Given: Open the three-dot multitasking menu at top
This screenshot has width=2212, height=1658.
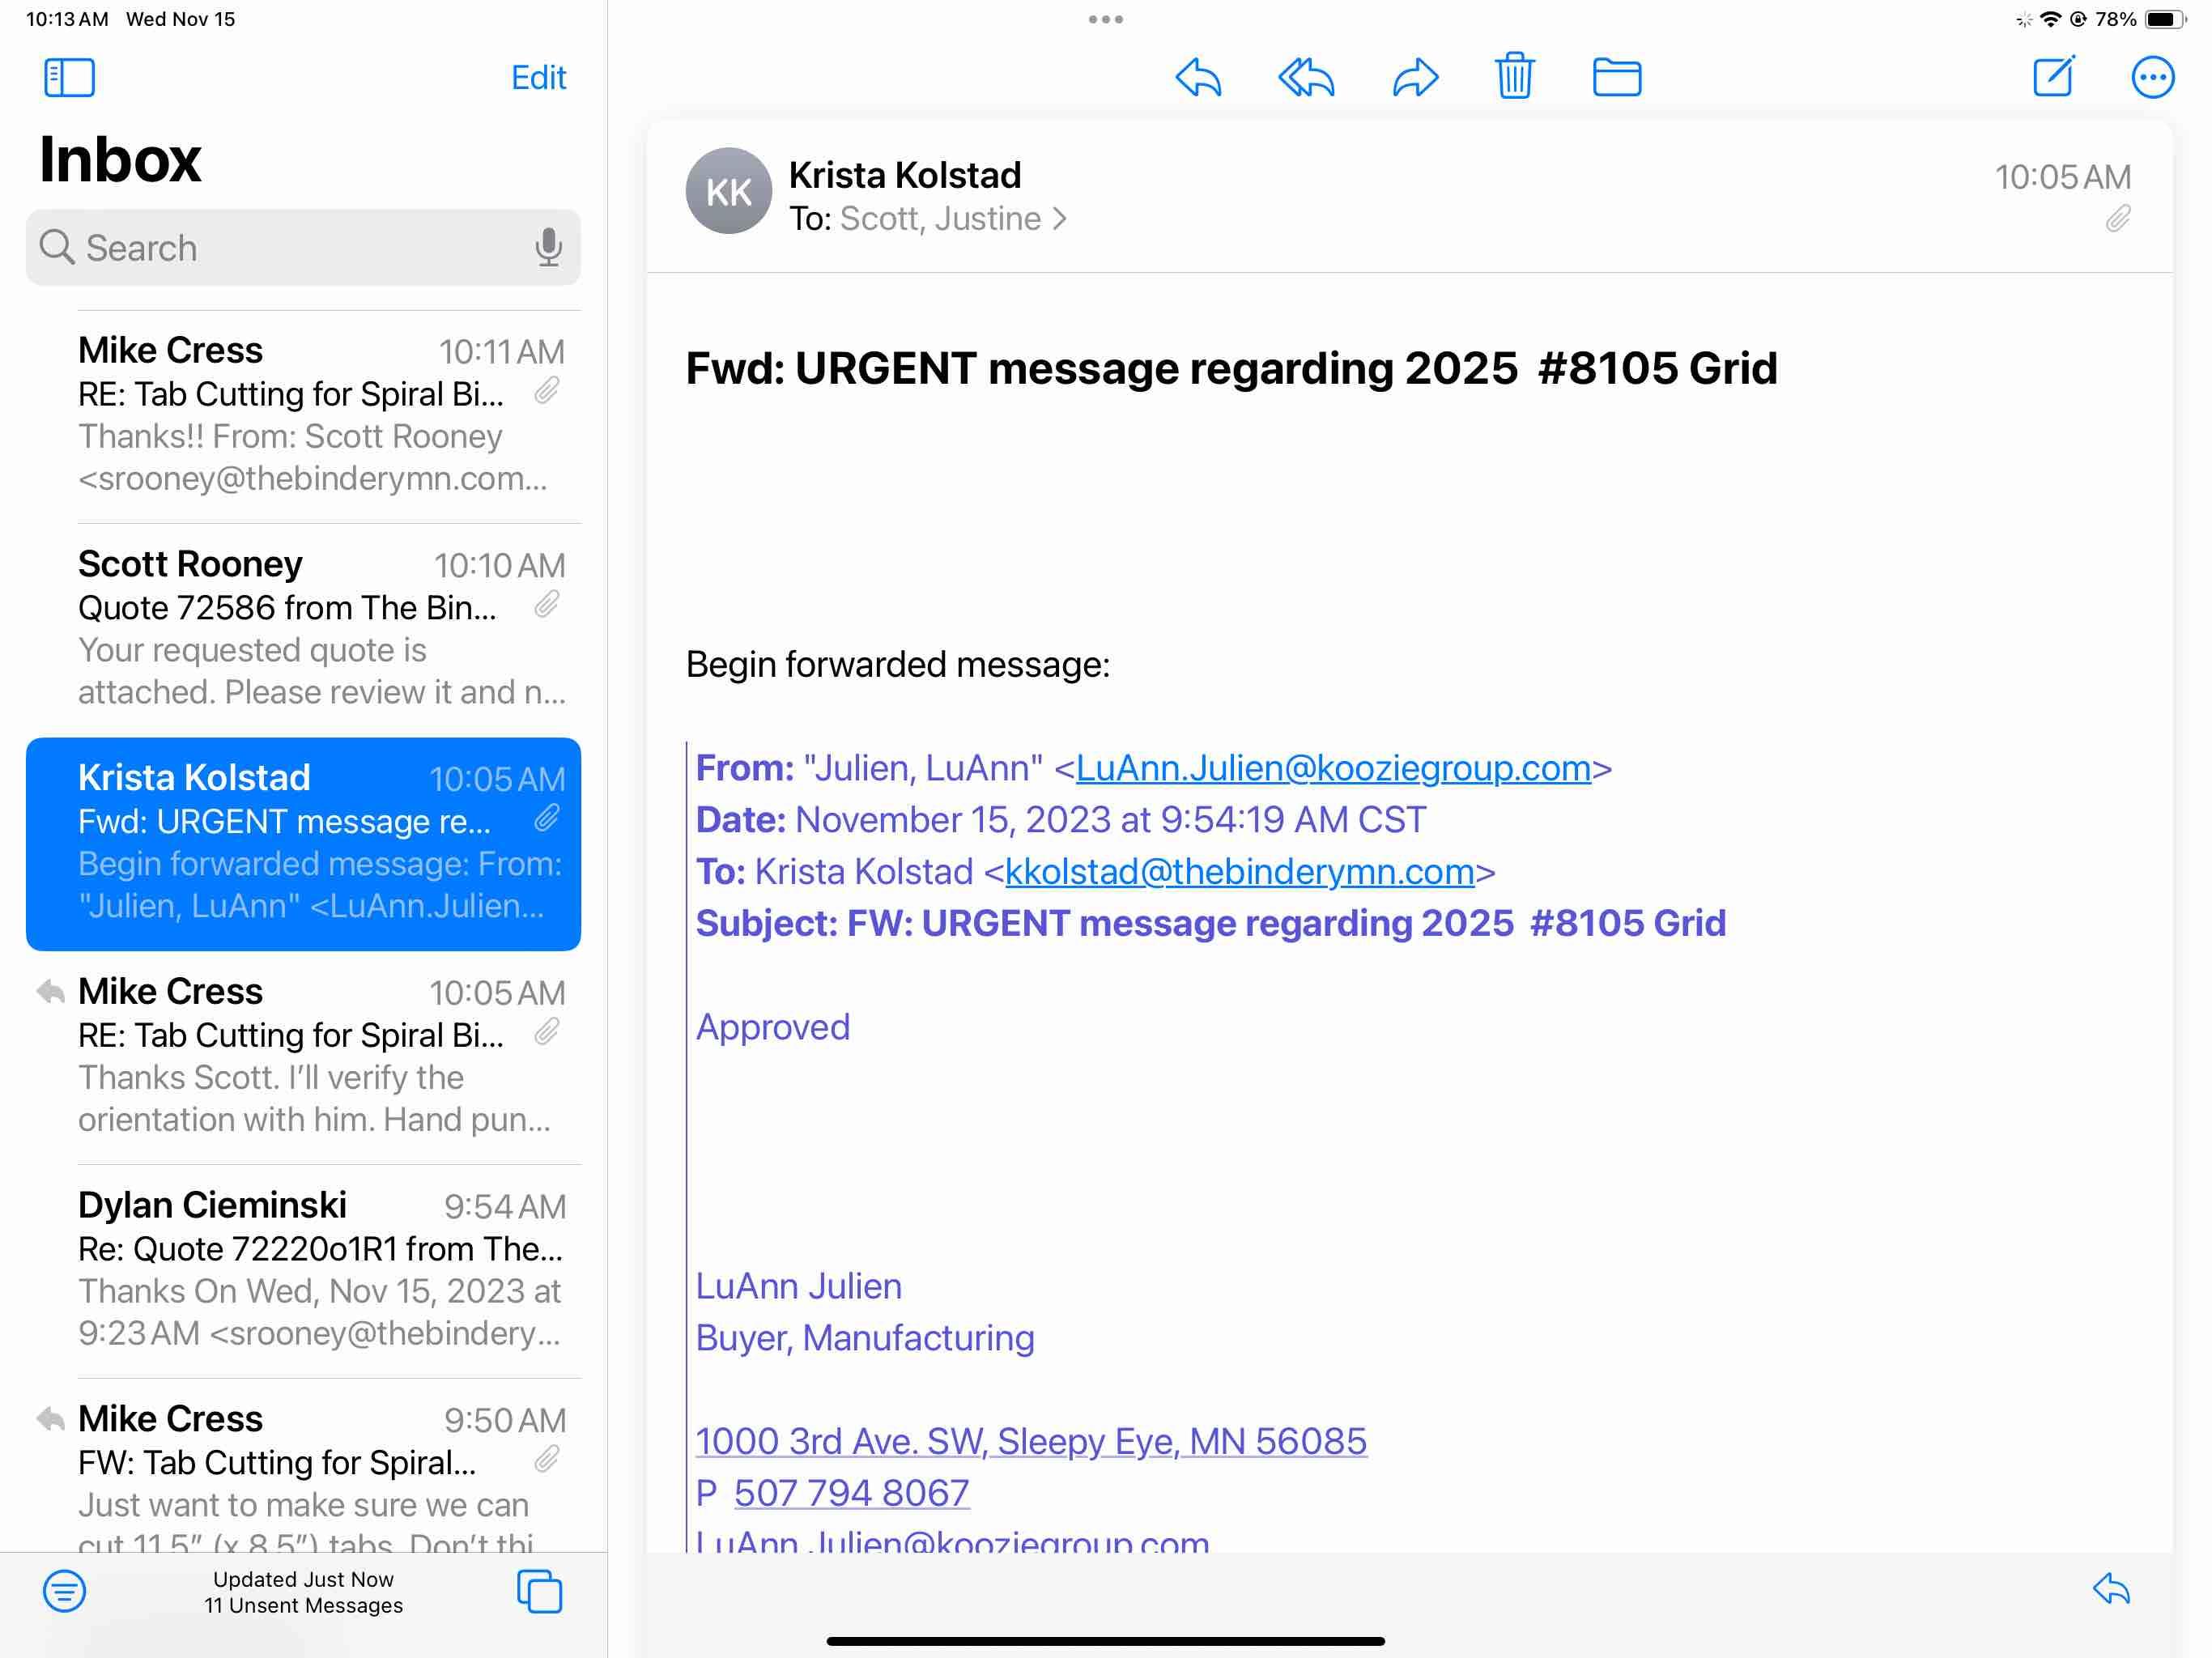Looking at the screenshot, I should pos(1105,19).
